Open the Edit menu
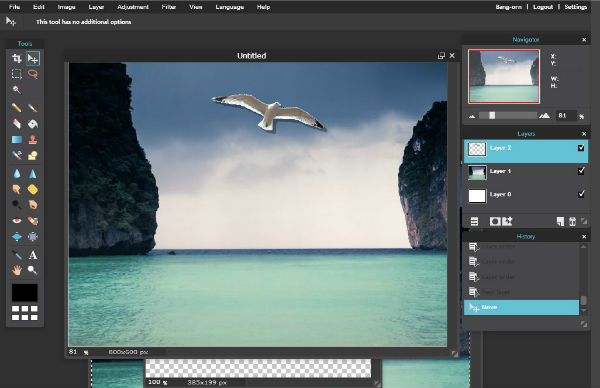The width and height of the screenshot is (600, 388). coord(39,7)
